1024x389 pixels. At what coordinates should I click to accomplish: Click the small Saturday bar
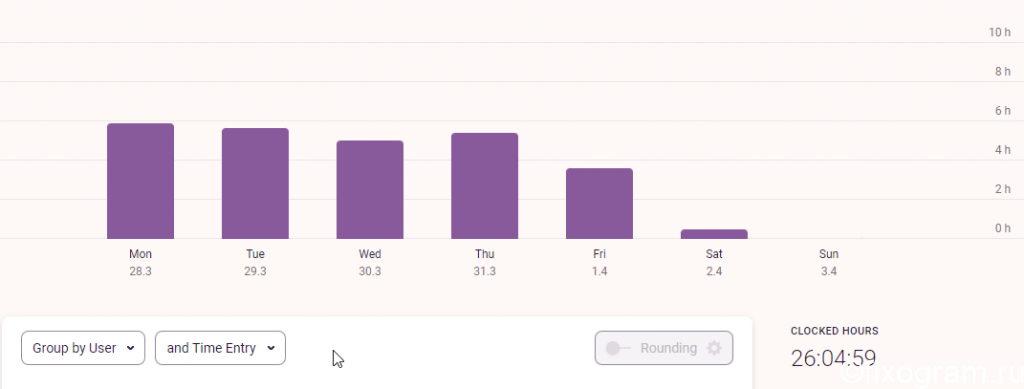pyautogui.click(x=714, y=234)
